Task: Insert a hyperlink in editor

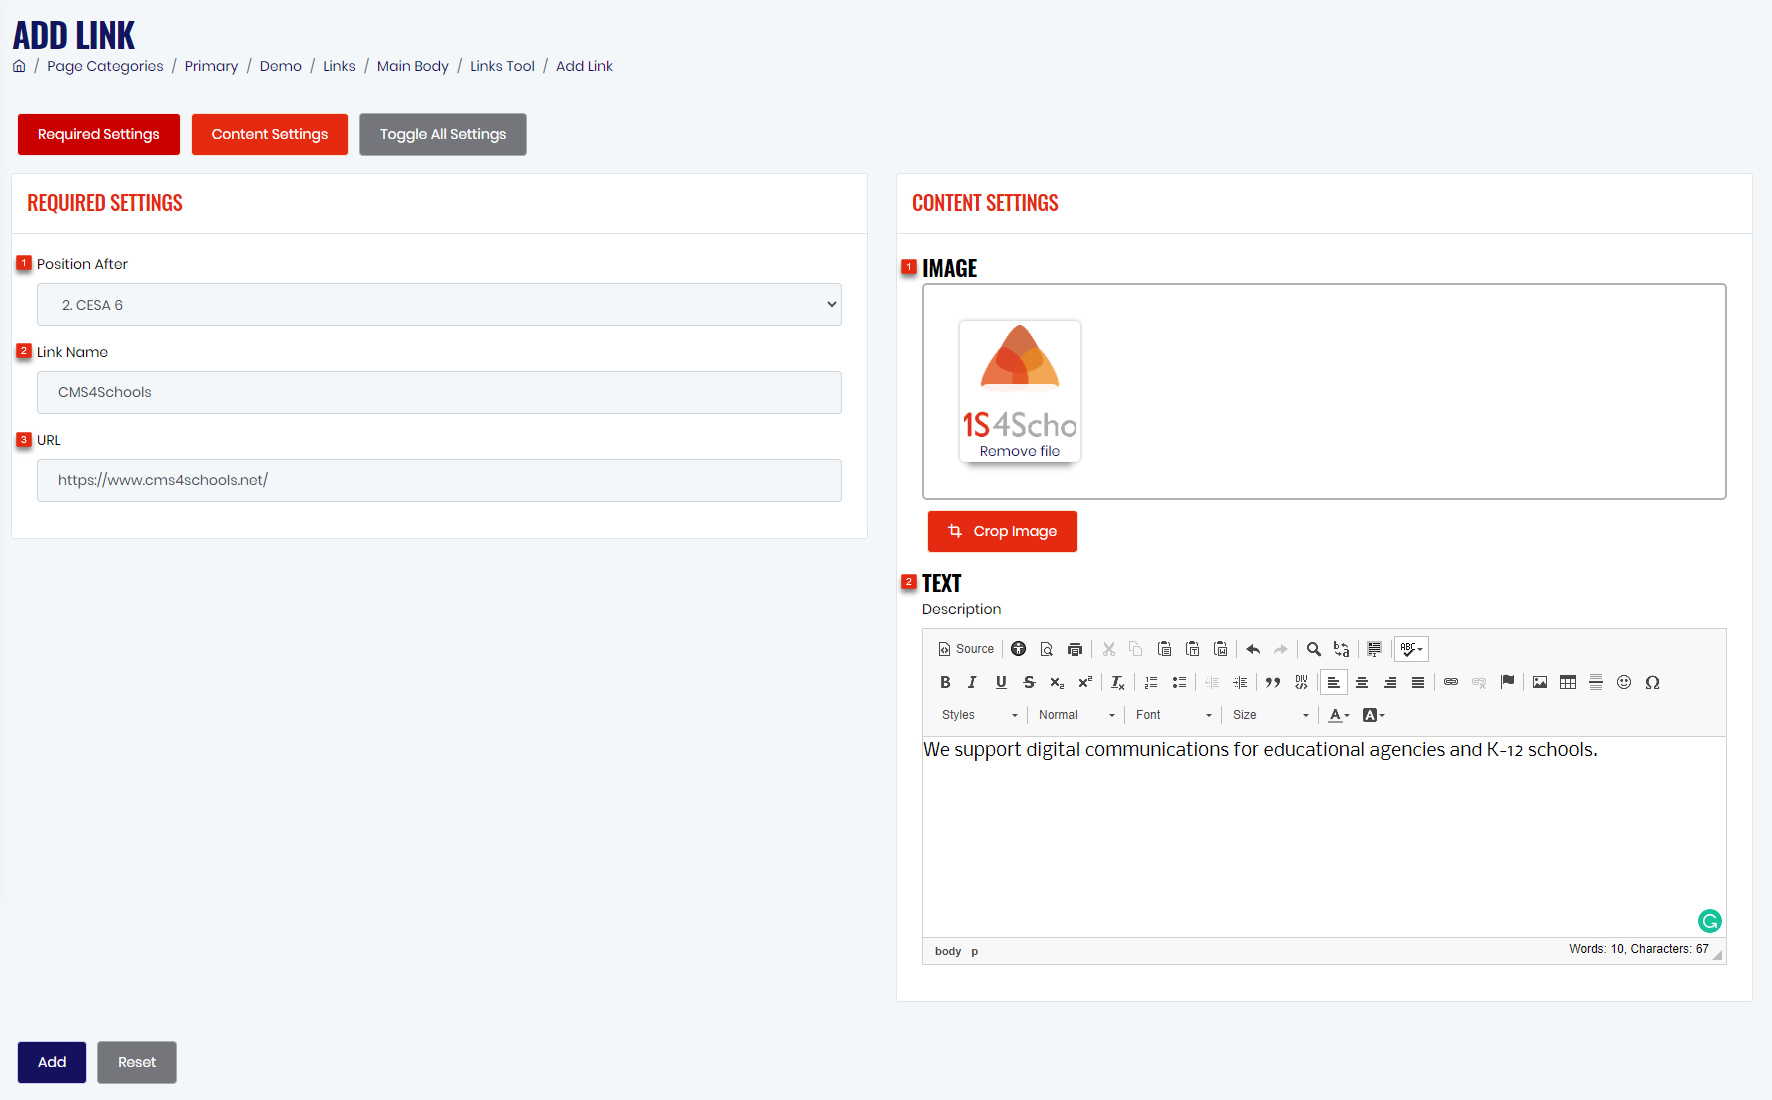Action: coord(1451,682)
